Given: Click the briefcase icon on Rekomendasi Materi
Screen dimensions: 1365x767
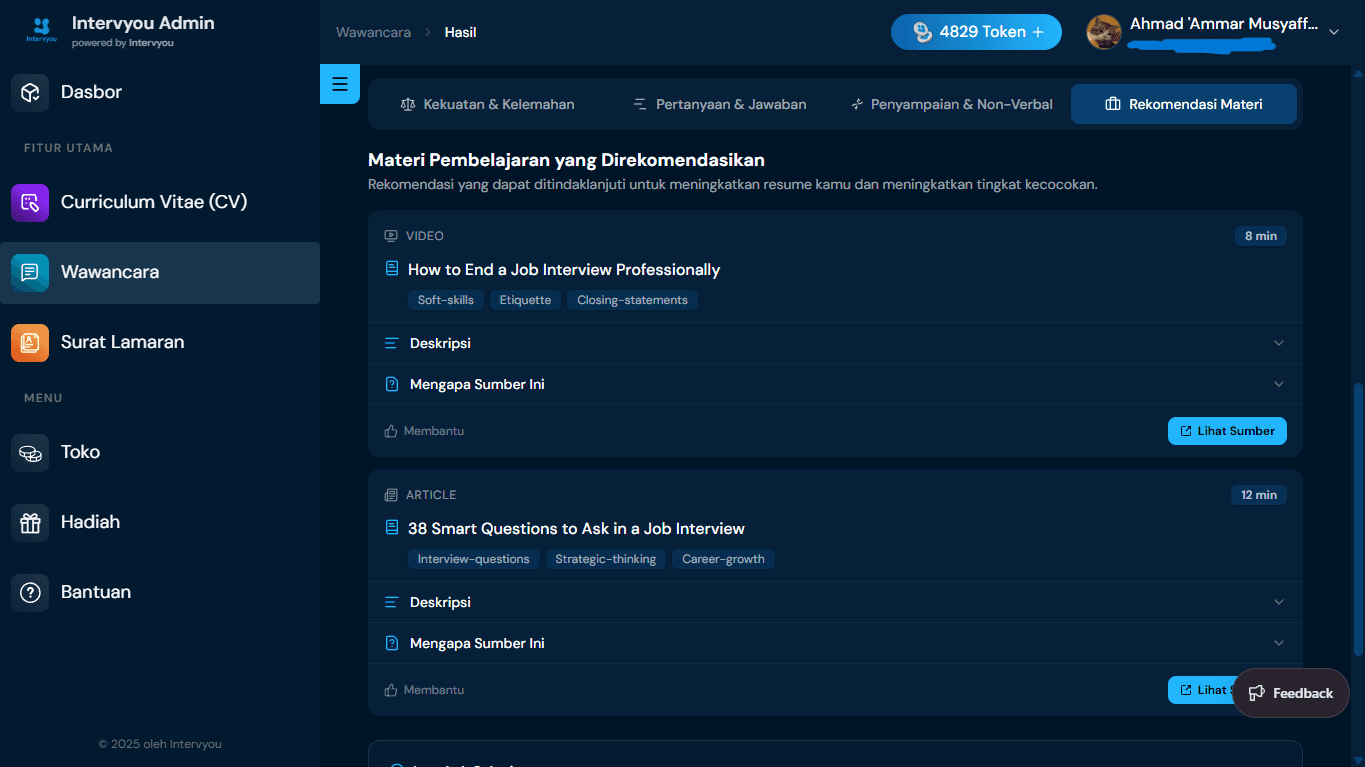Looking at the screenshot, I should 1112,104.
